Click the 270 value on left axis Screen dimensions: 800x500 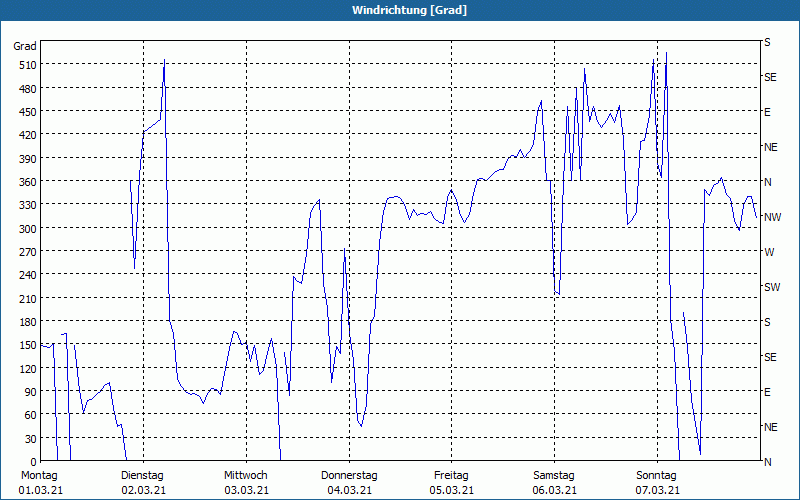pyautogui.click(x=28, y=252)
